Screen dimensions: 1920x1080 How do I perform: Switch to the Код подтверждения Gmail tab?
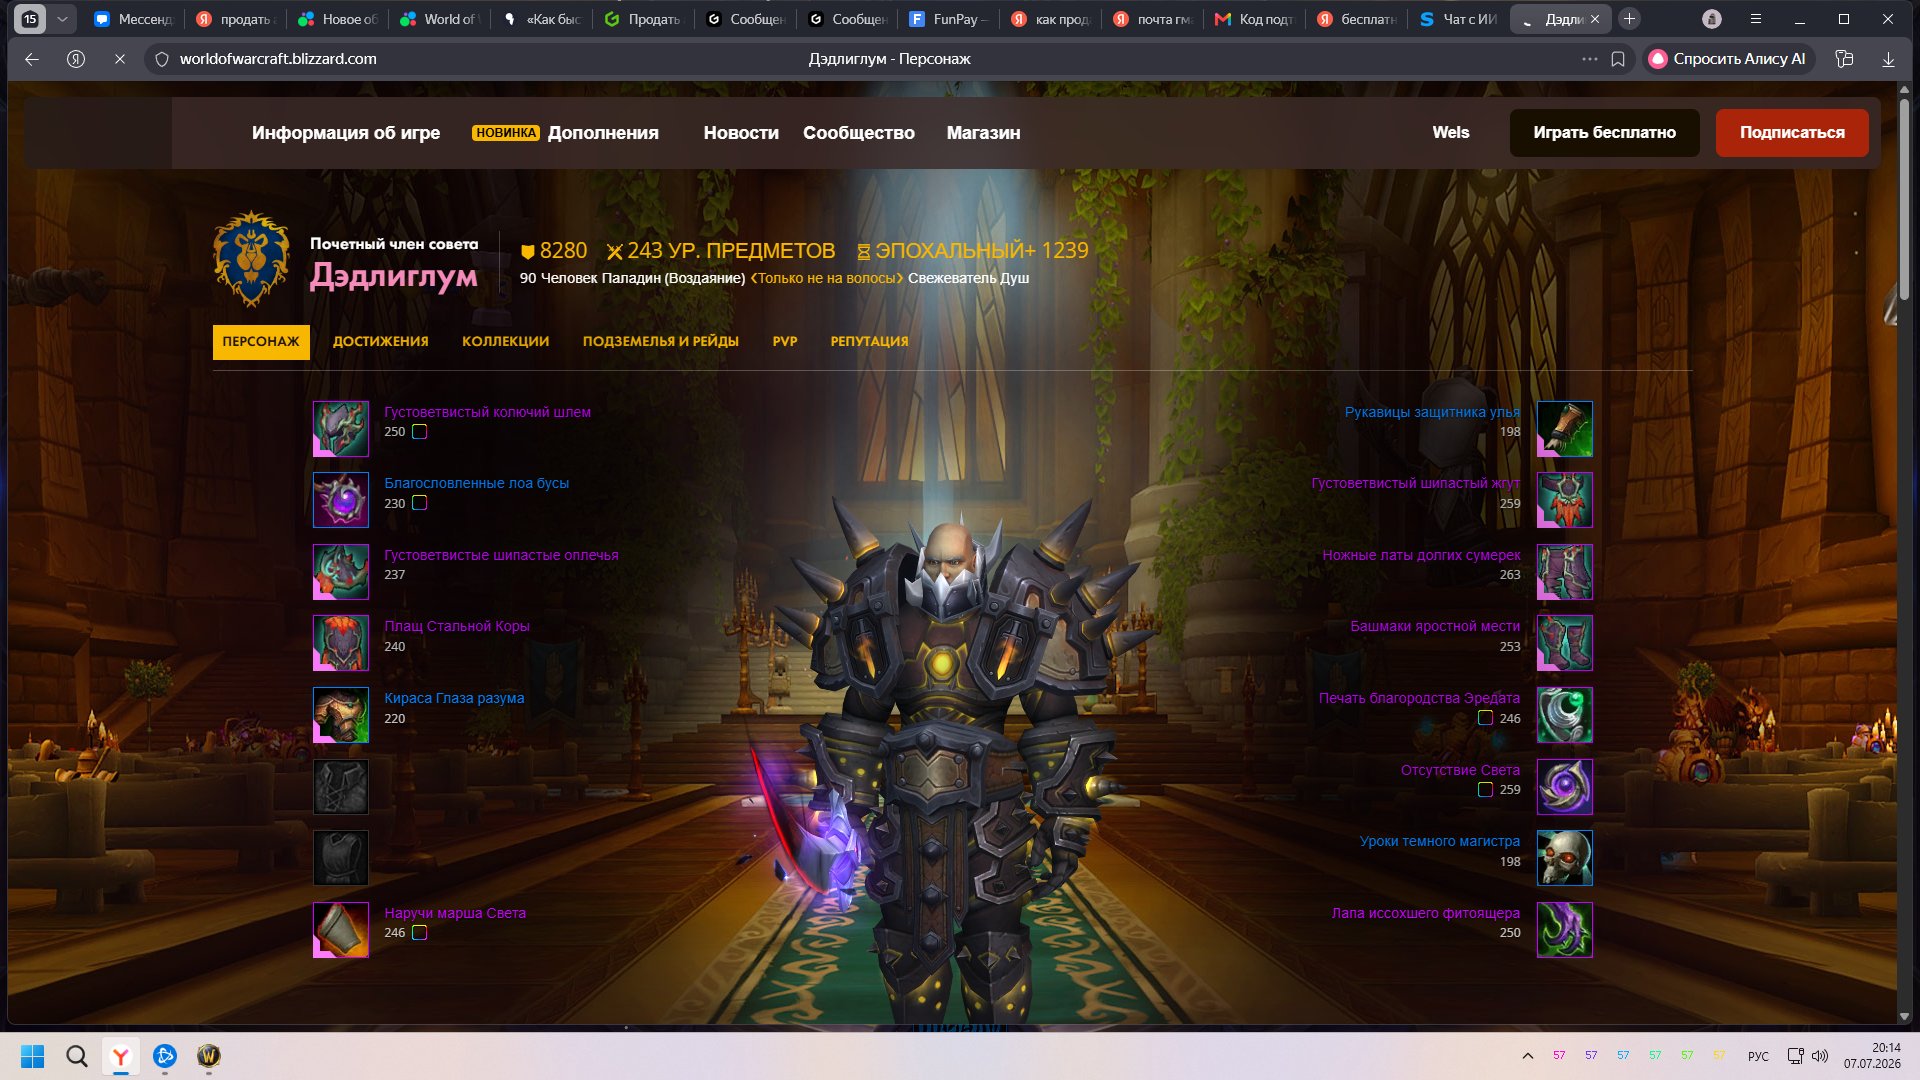(1254, 19)
